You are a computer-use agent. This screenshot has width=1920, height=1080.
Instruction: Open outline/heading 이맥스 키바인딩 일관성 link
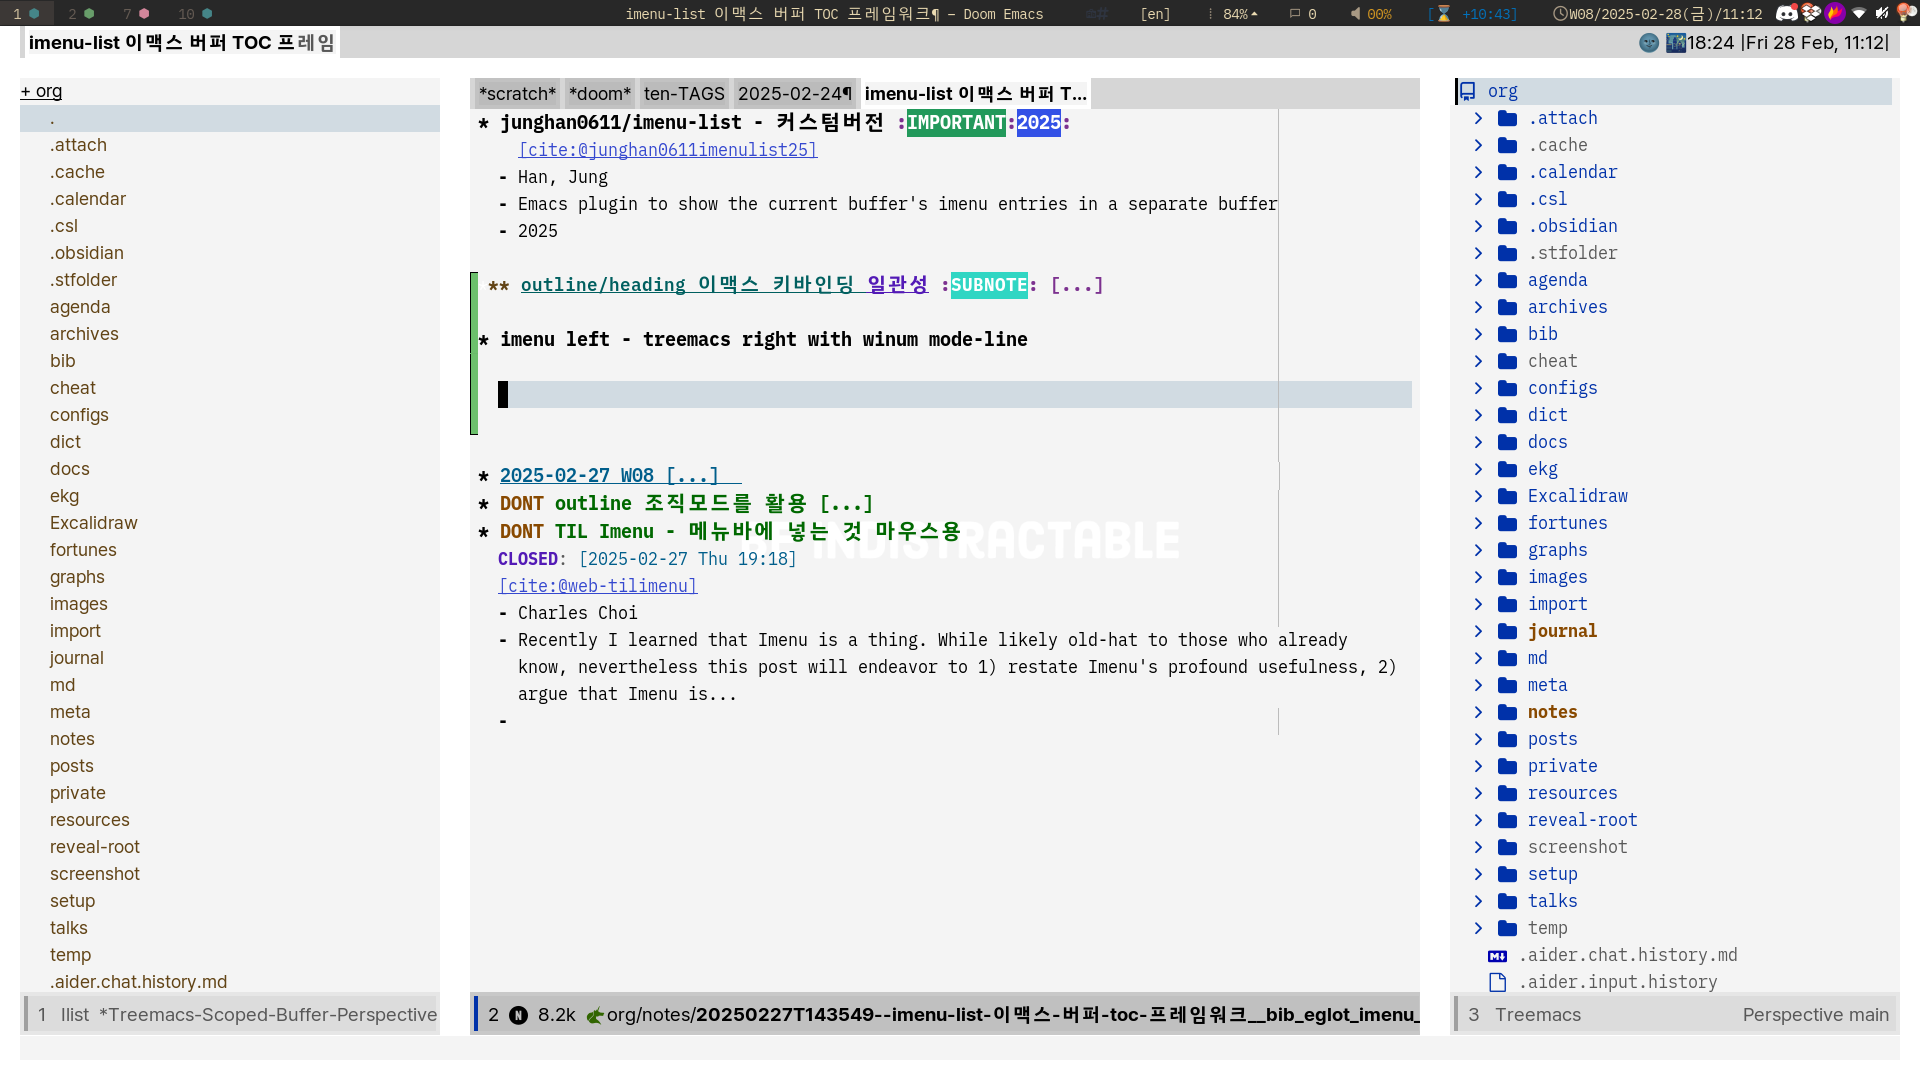point(724,285)
